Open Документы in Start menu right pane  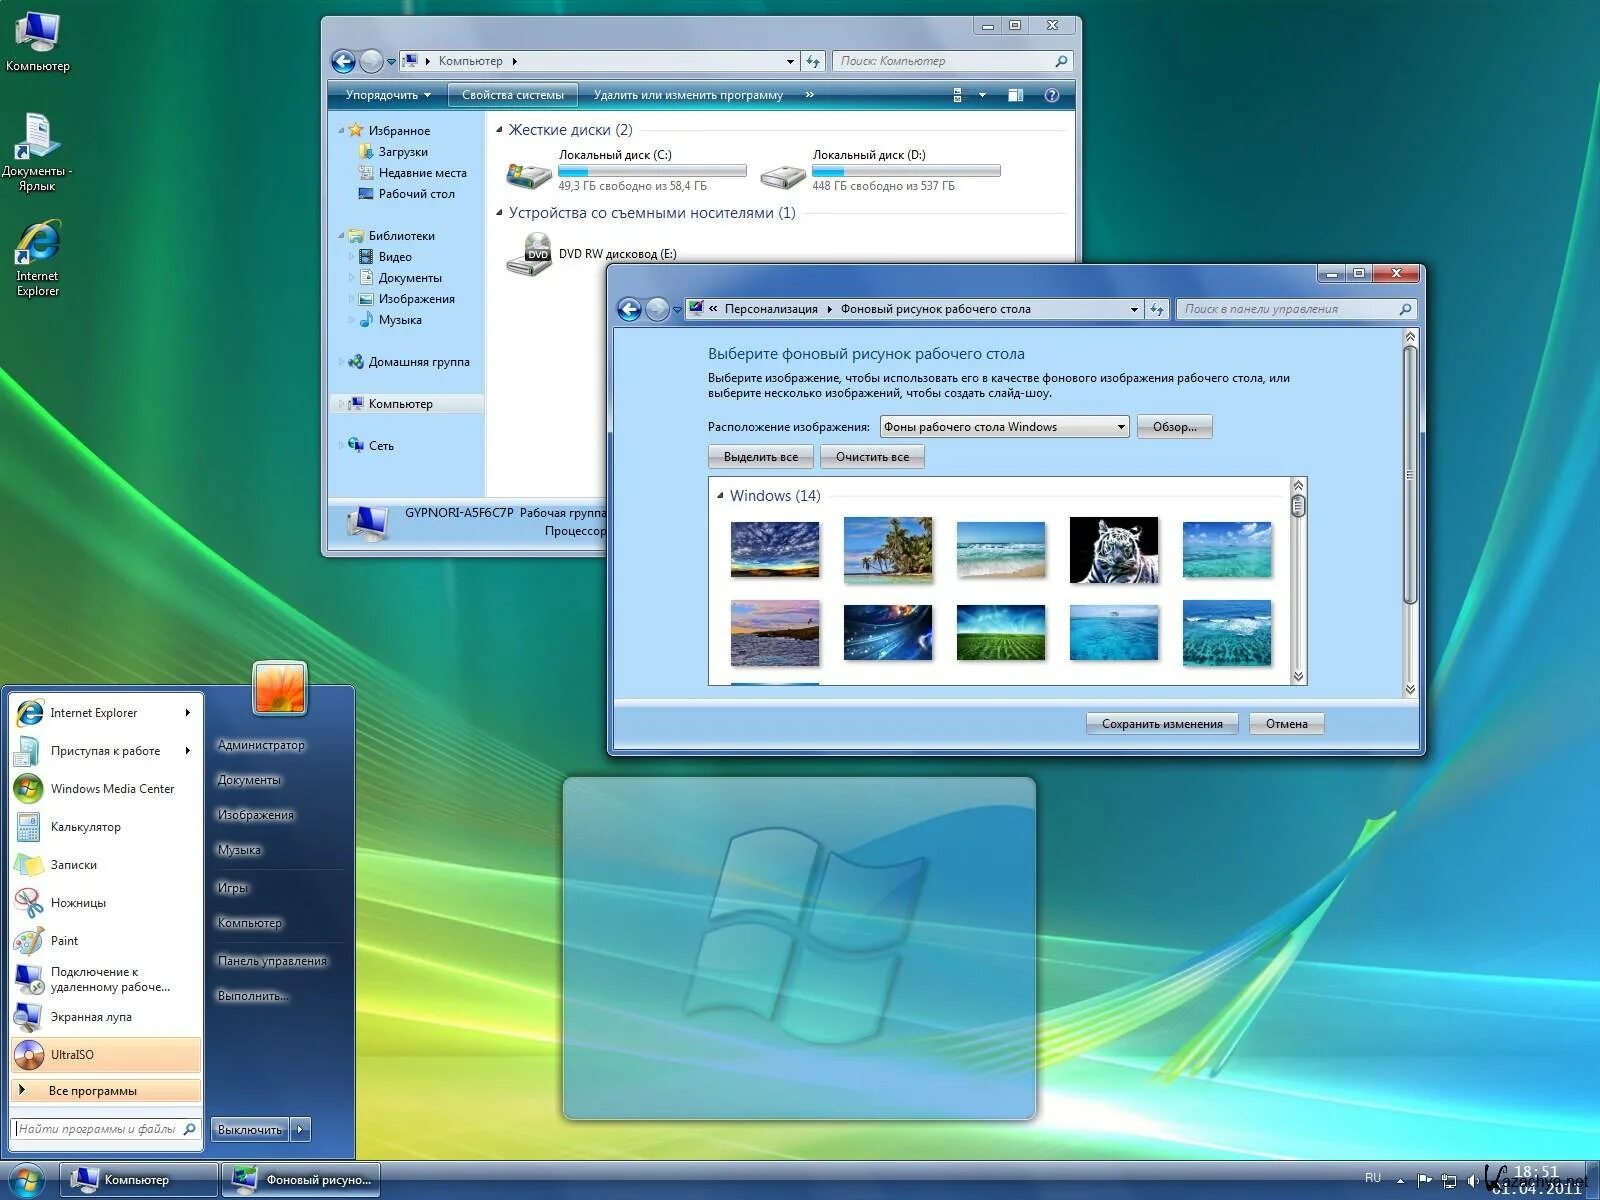[x=249, y=780]
